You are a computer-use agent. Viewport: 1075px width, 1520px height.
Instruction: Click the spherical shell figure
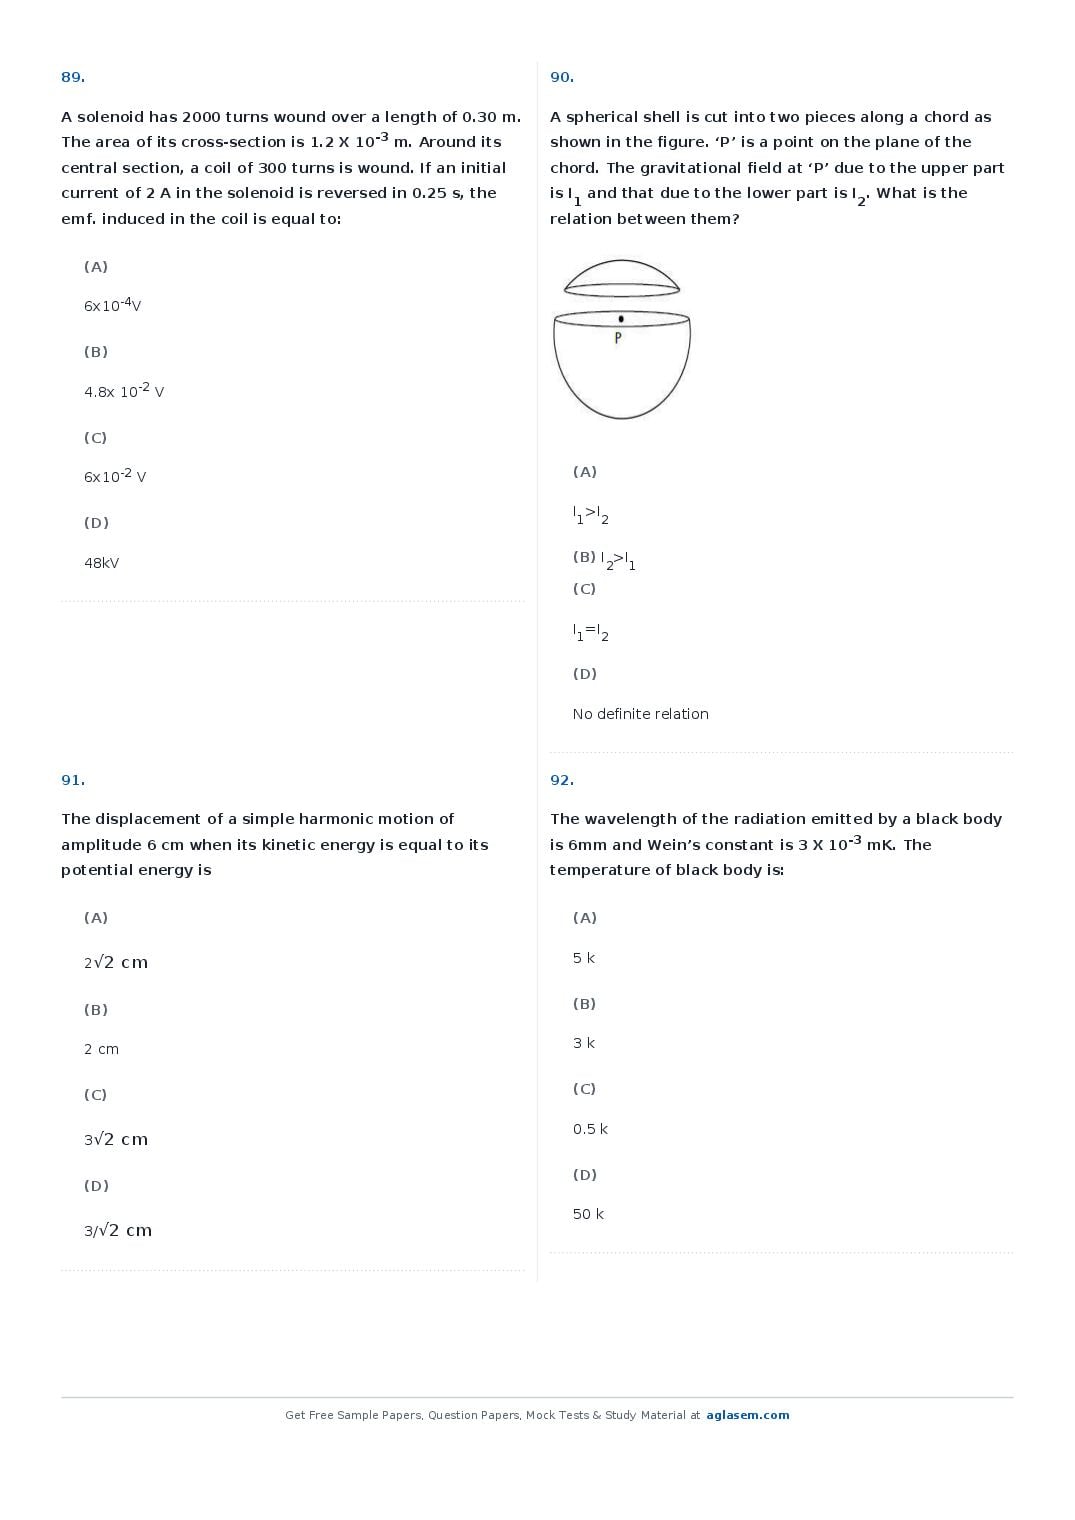click(621, 339)
